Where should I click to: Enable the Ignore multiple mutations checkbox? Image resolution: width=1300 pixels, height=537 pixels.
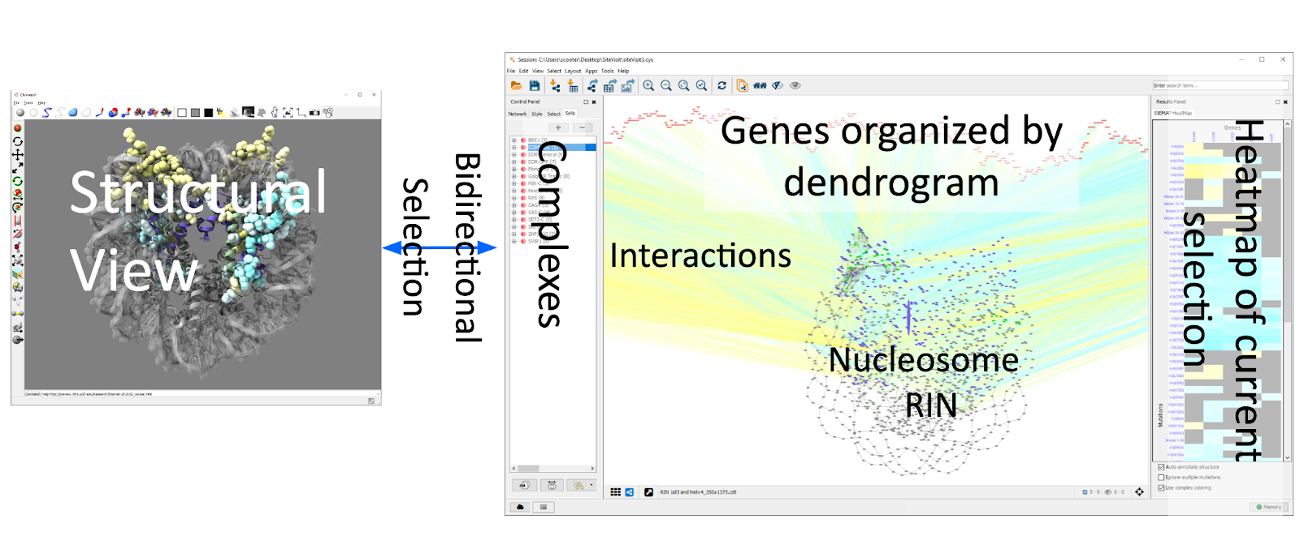point(1161,477)
